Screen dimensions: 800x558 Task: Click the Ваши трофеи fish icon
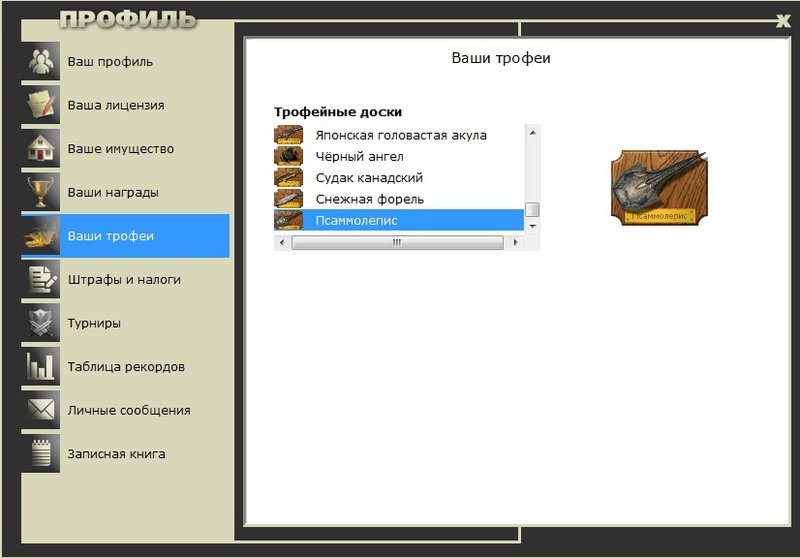(41, 236)
